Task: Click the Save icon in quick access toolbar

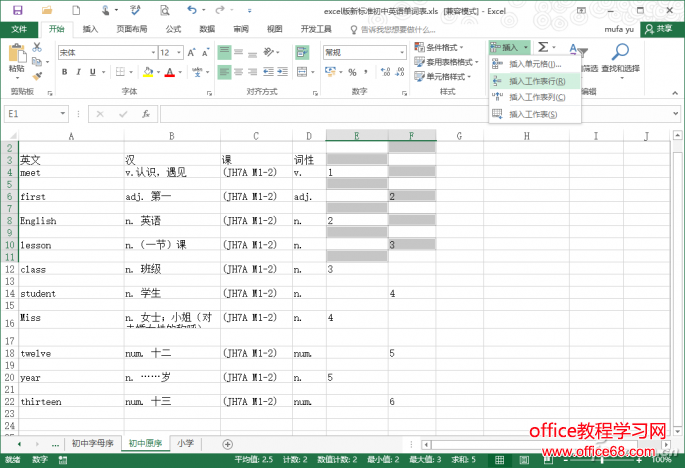Action: [17, 10]
